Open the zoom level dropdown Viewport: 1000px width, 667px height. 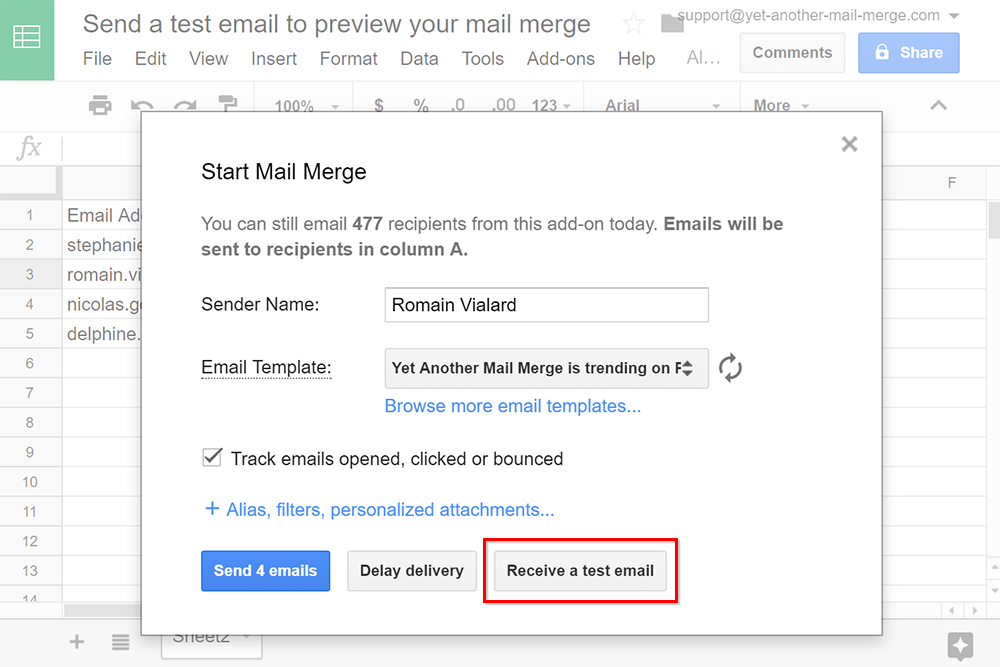pyautogui.click(x=306, y=105)
